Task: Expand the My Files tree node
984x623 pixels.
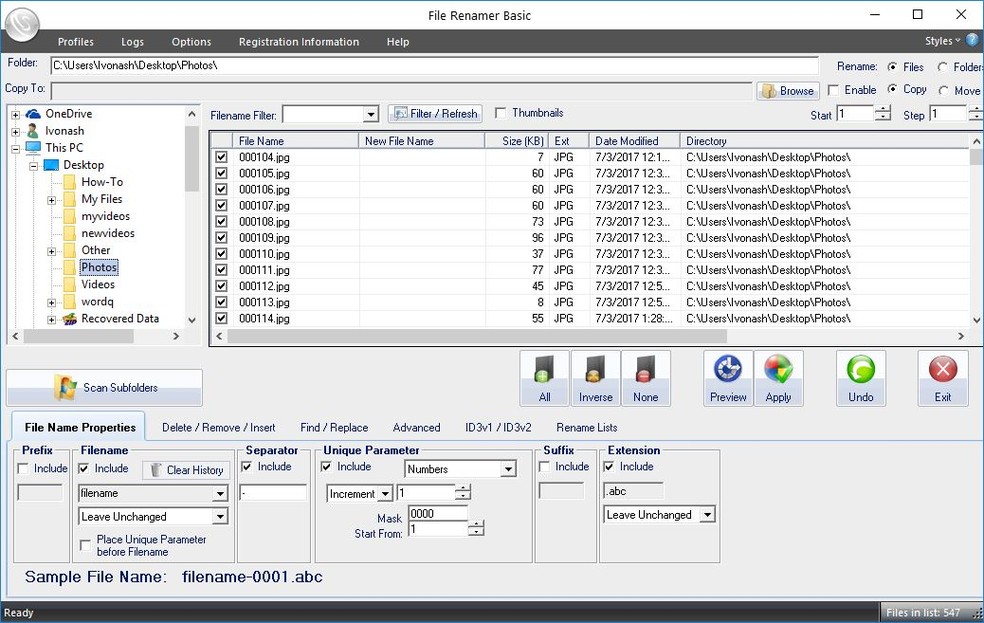Action: pos(52,200)
